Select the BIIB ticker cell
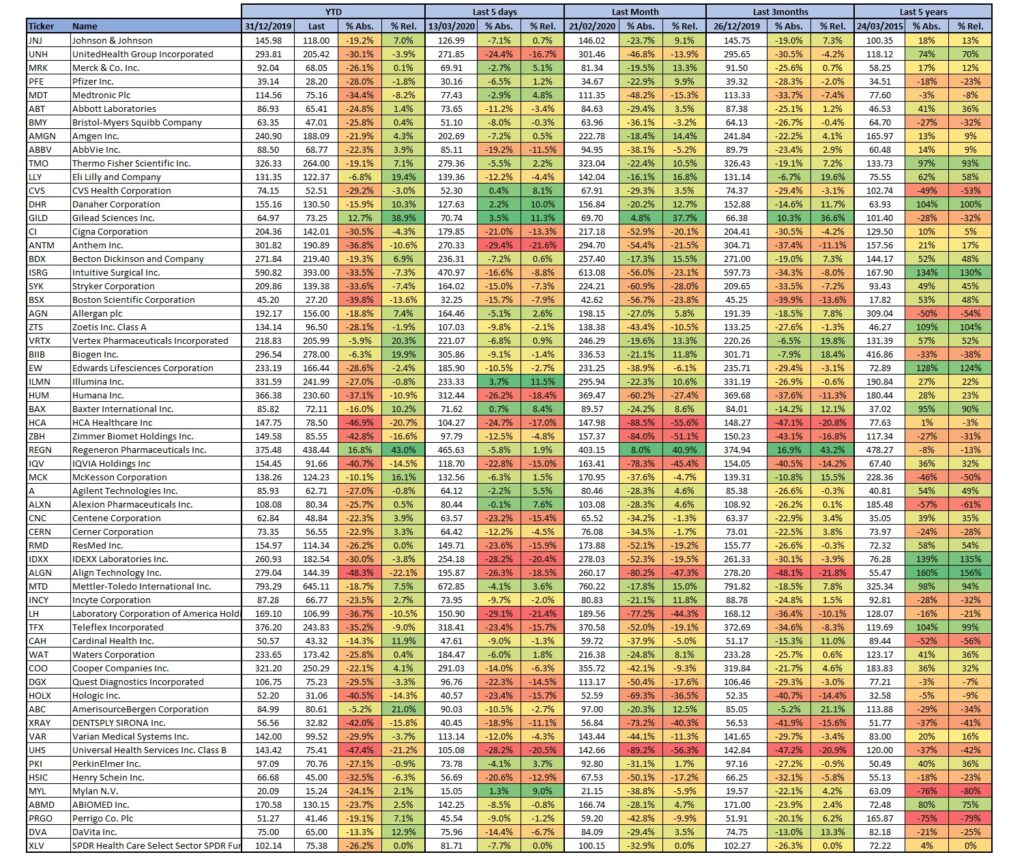The image size is (1024, 859). pos(48,355)
